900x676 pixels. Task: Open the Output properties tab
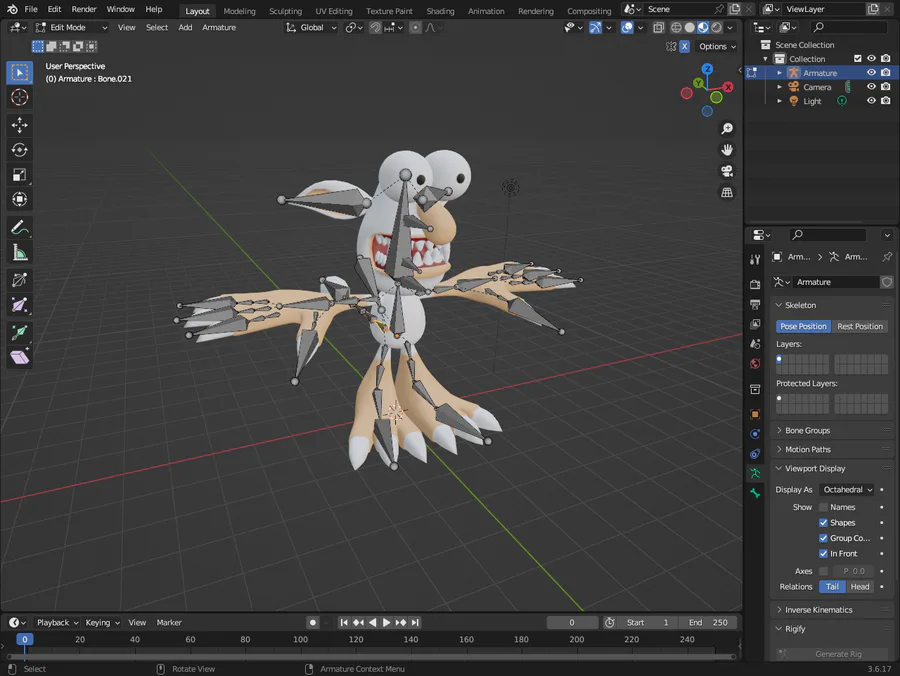[x=755, y=304]
